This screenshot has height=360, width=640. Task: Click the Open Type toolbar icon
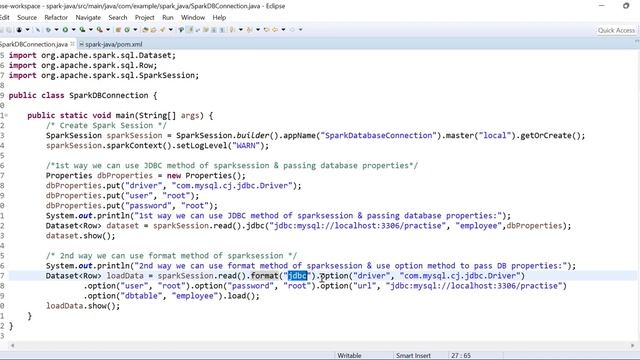pos(145,29)
